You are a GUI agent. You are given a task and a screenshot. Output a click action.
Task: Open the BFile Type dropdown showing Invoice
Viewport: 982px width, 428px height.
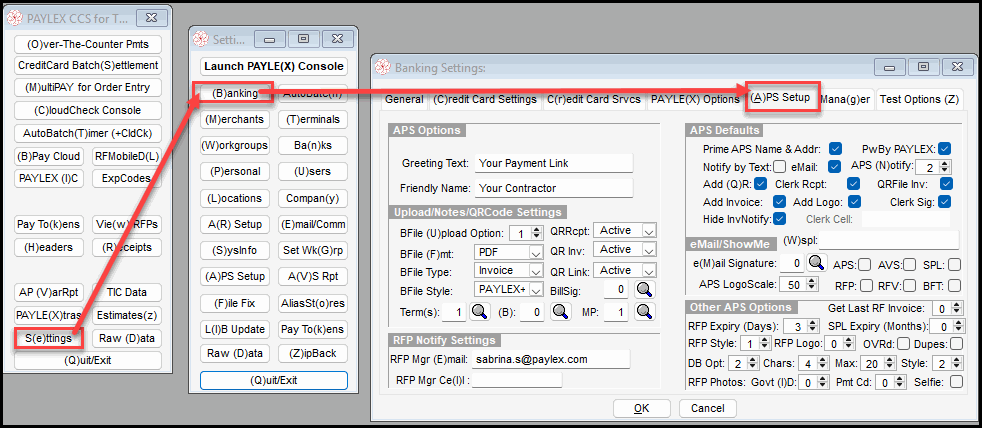[508, 271]
